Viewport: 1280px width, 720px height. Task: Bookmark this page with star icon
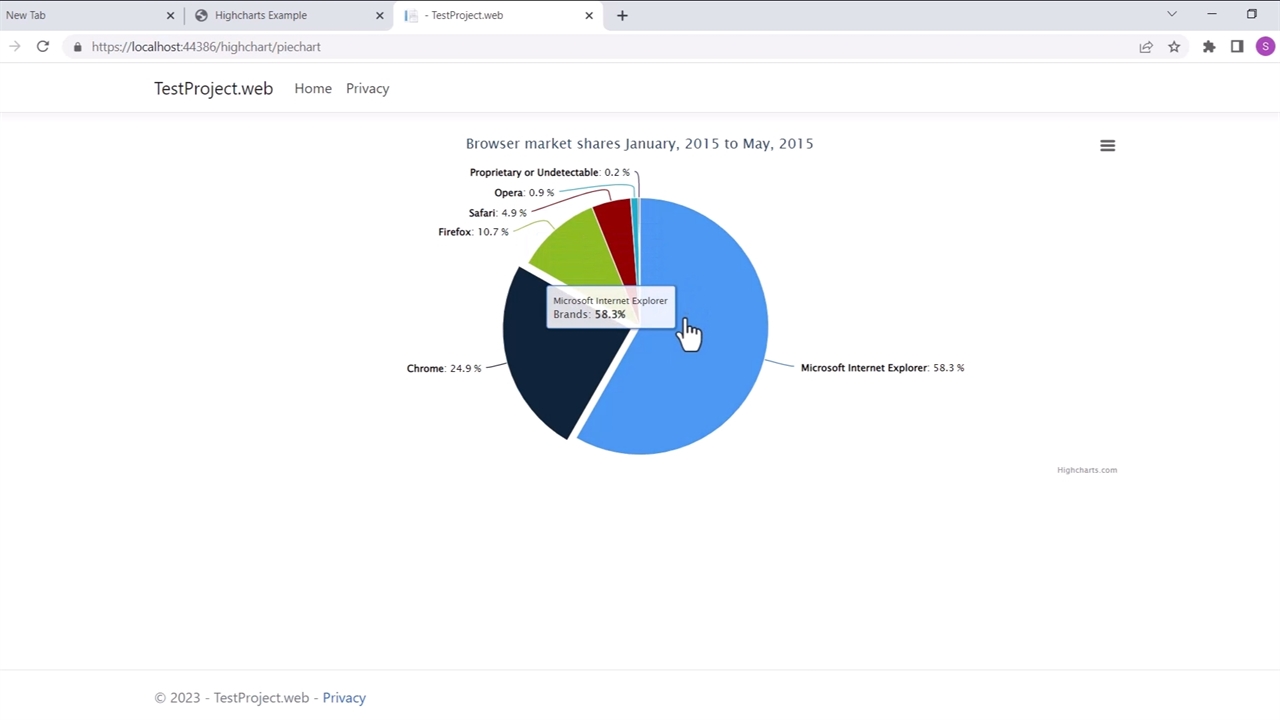[1174, 47]
